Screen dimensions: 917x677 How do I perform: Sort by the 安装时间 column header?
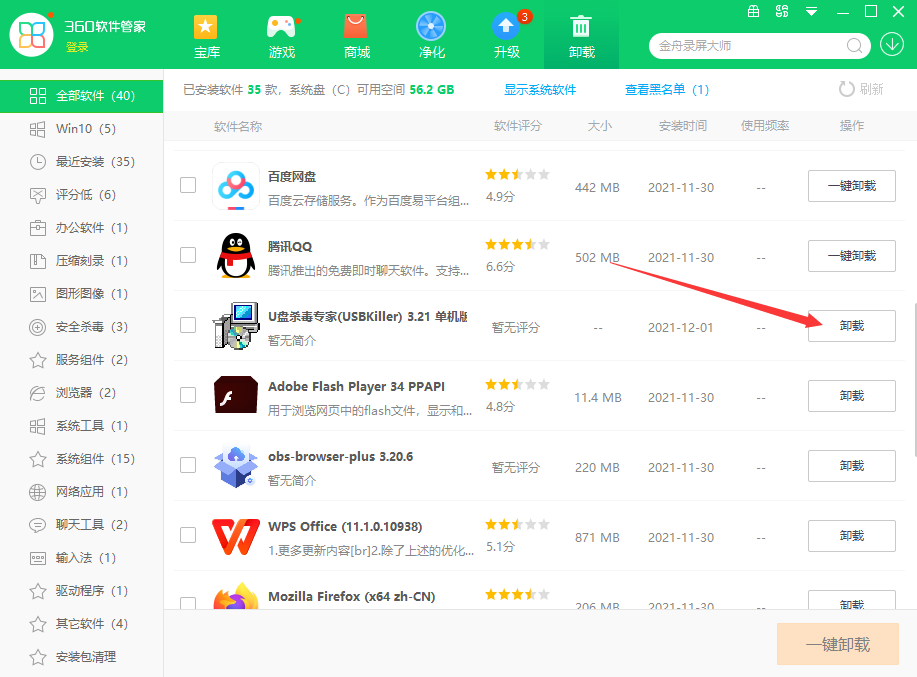(682, 126)
